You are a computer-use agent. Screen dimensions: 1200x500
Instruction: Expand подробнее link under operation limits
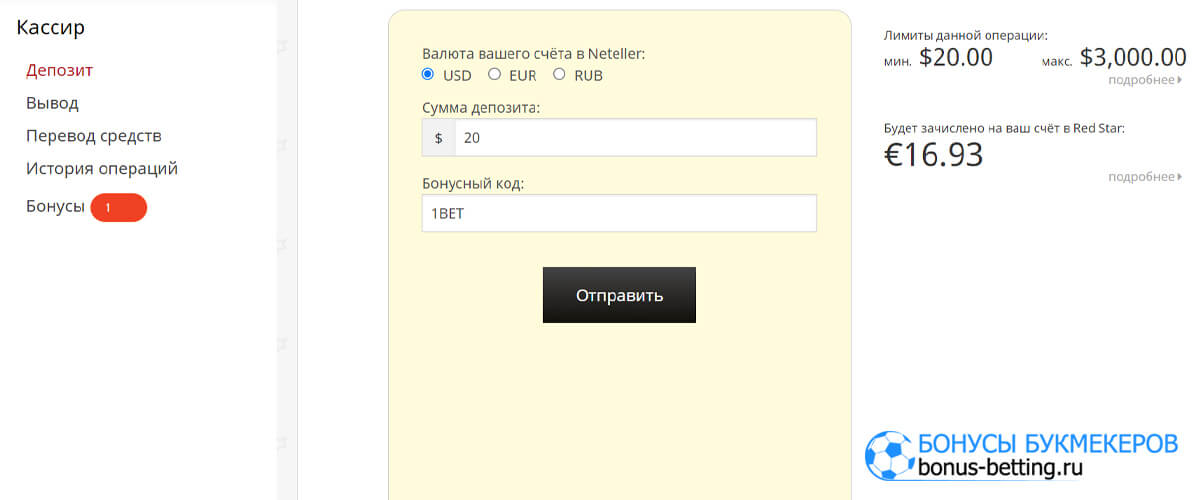[x=1145, y=80]
